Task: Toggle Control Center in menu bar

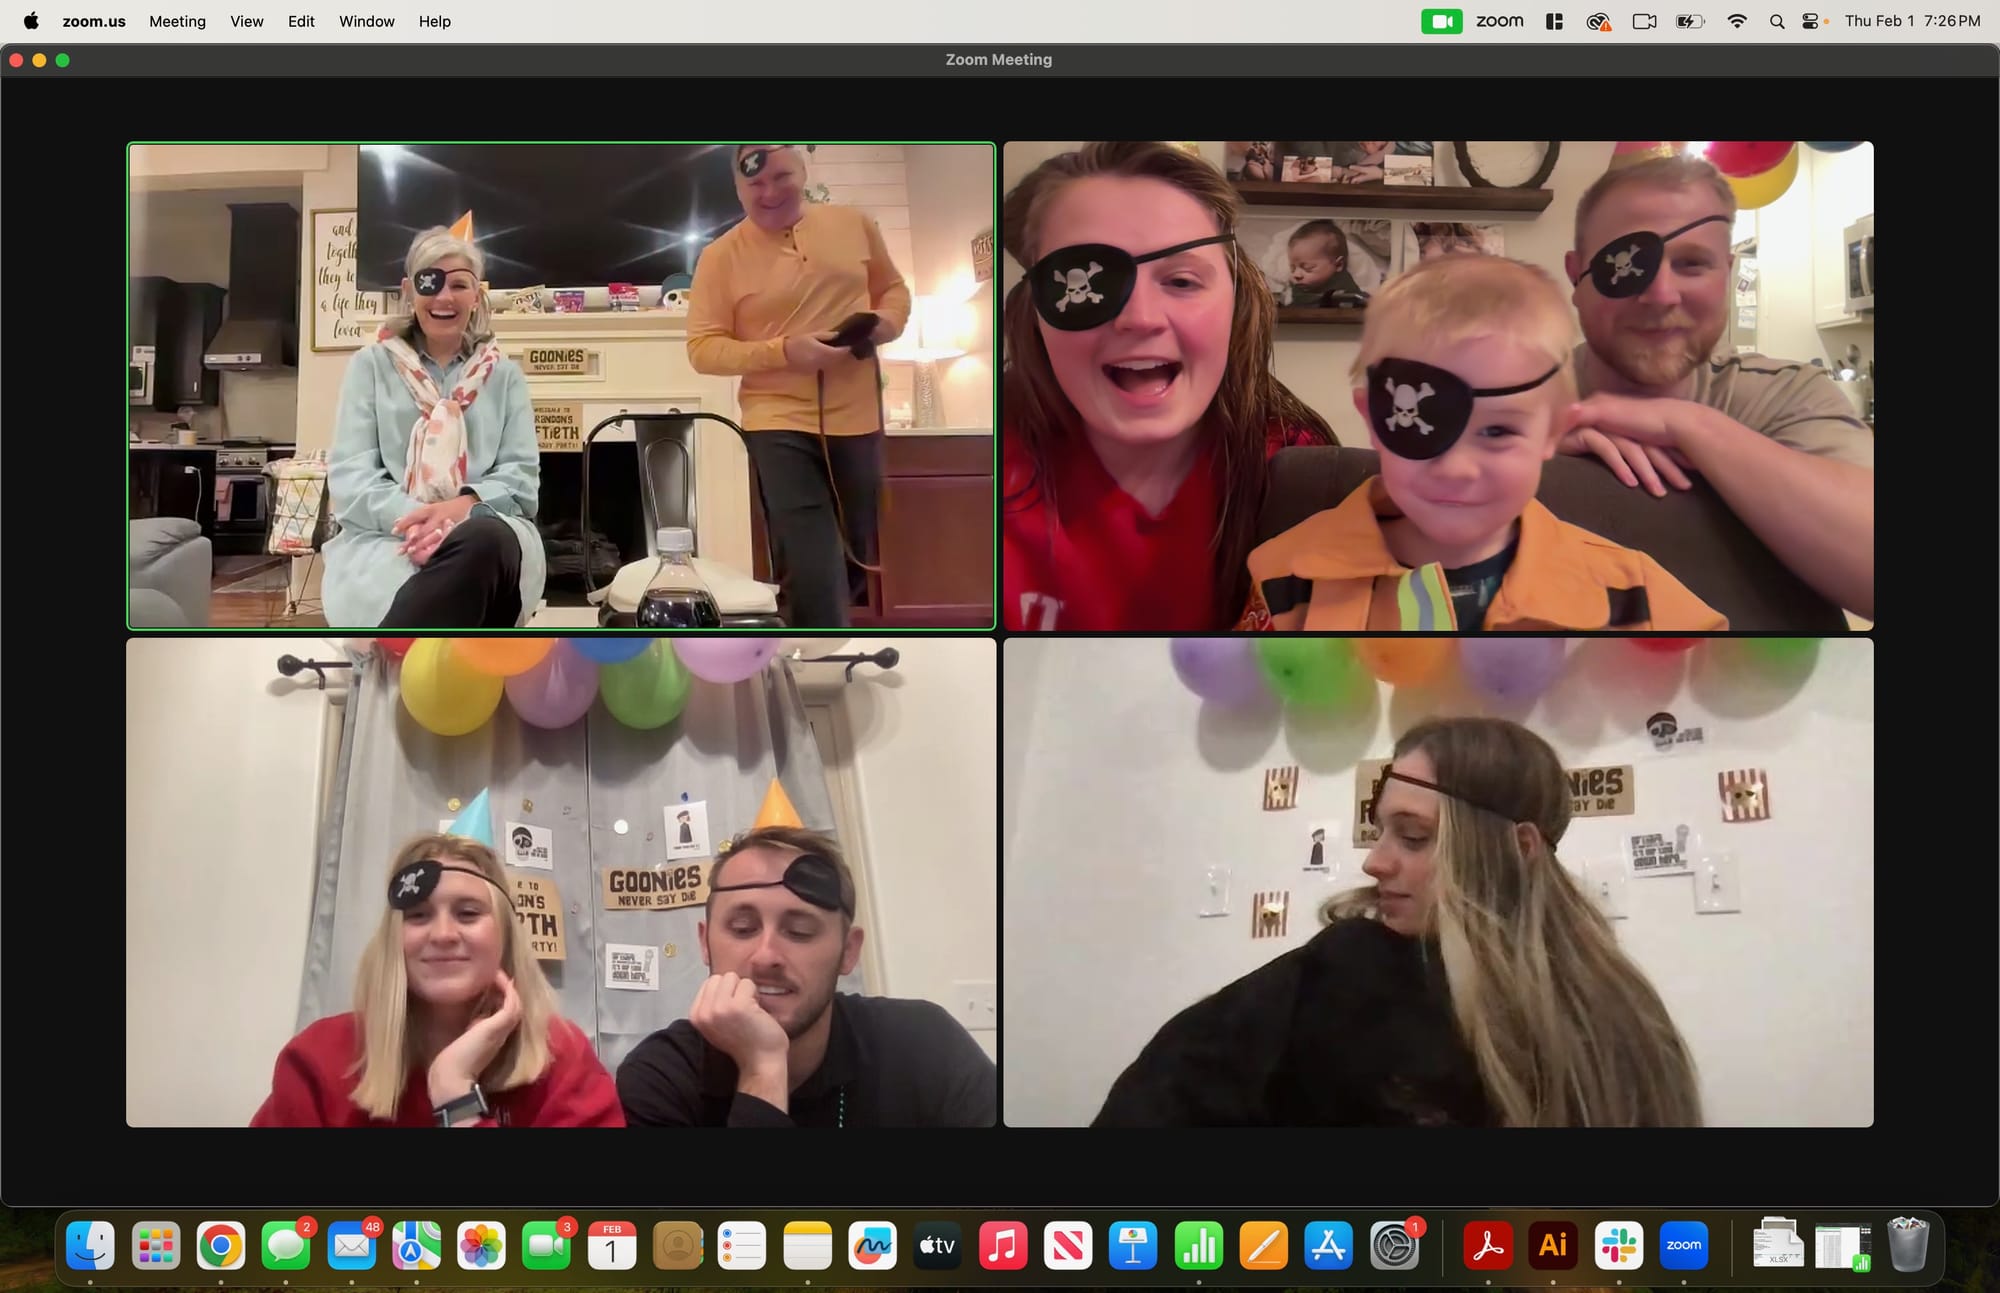Action: coord(1810,21)
